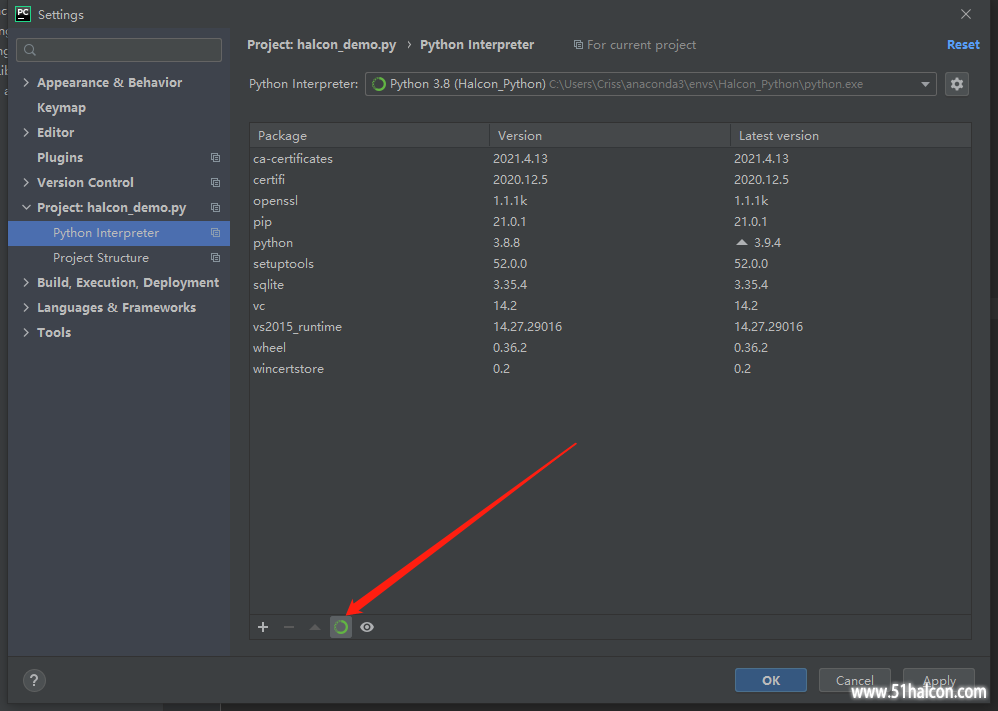Open the Keymap settings page
Viewport: 998px width, 711px height.
coord(61,108)
